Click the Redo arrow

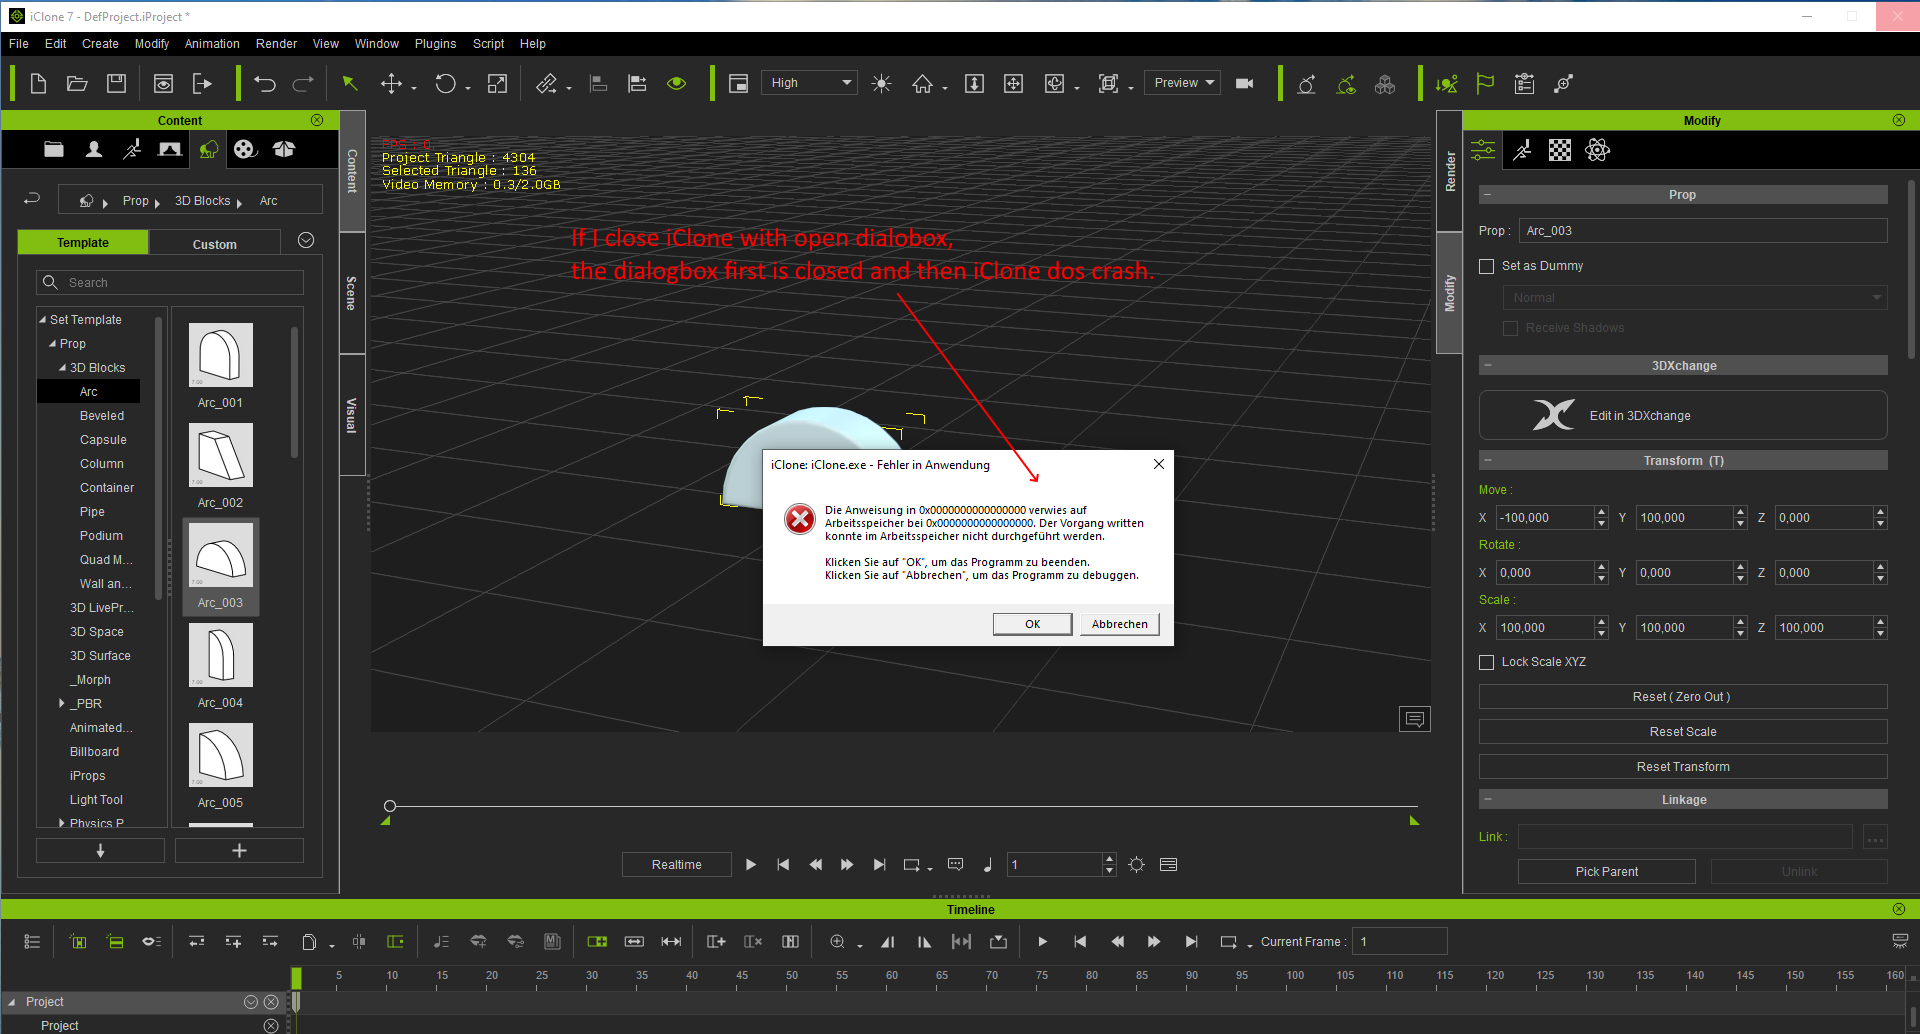click(x=303, y=84)
